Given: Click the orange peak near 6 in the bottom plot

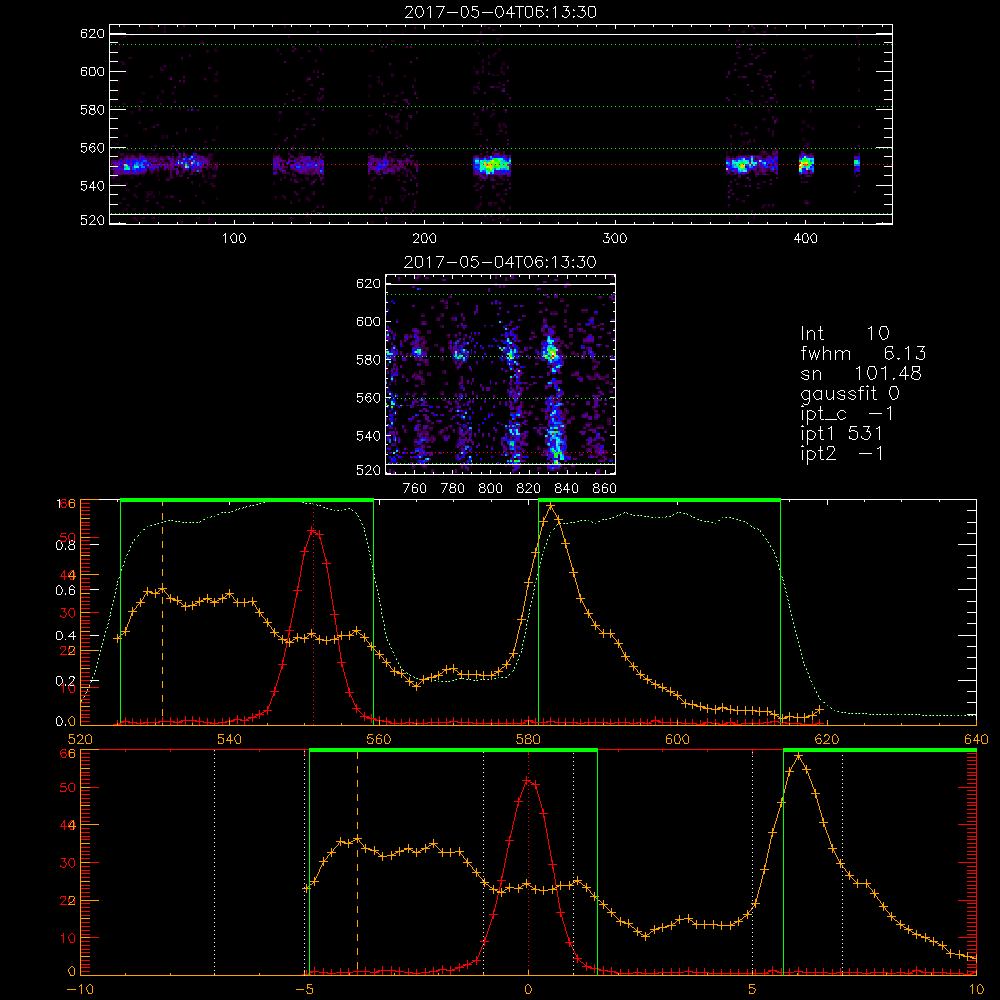Looking at the screenshot, I should coord(798,757).
